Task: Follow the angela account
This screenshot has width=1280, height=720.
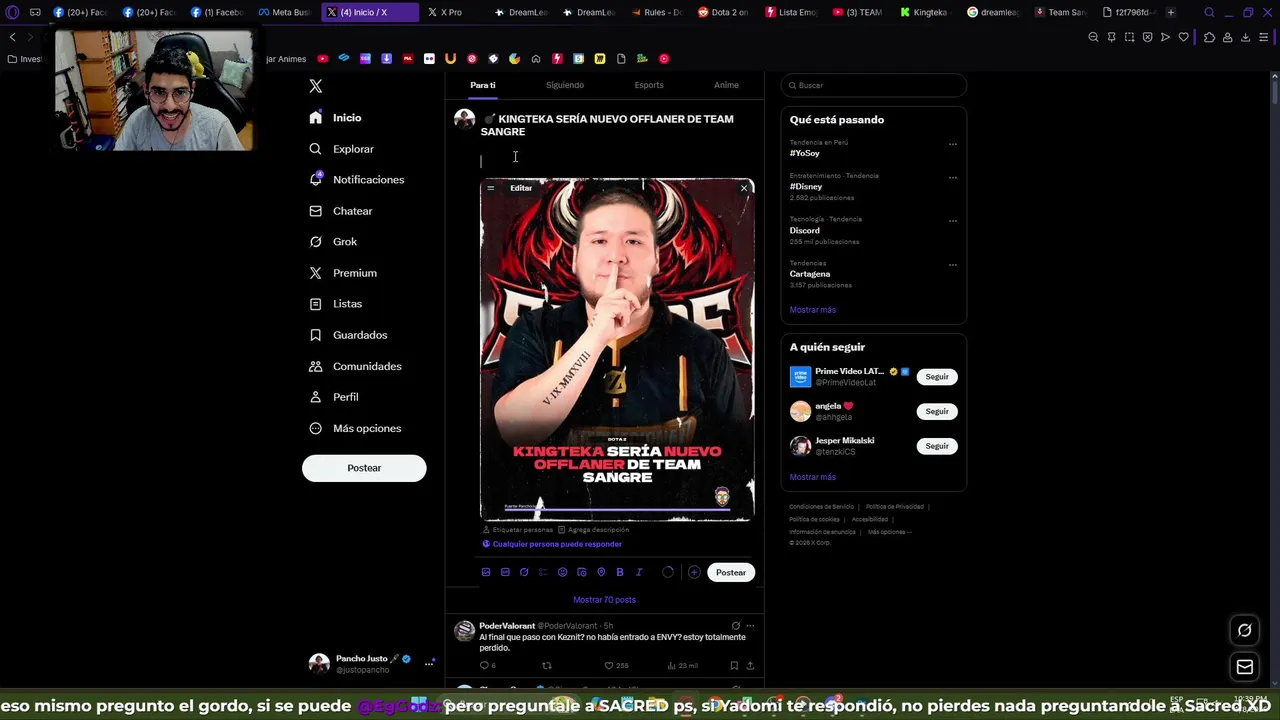Action: pyautogui.click(x=937, y=411)
